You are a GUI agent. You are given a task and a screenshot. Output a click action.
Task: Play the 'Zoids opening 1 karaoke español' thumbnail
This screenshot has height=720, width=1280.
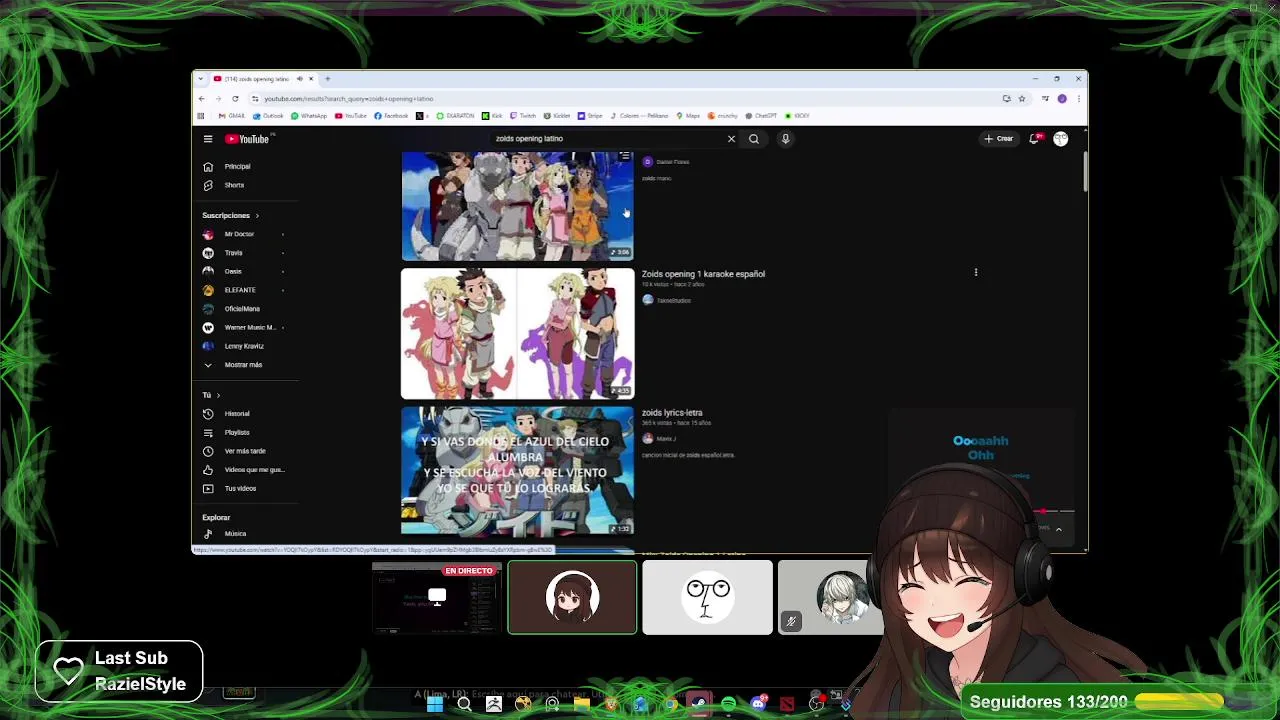coord(517,334)
